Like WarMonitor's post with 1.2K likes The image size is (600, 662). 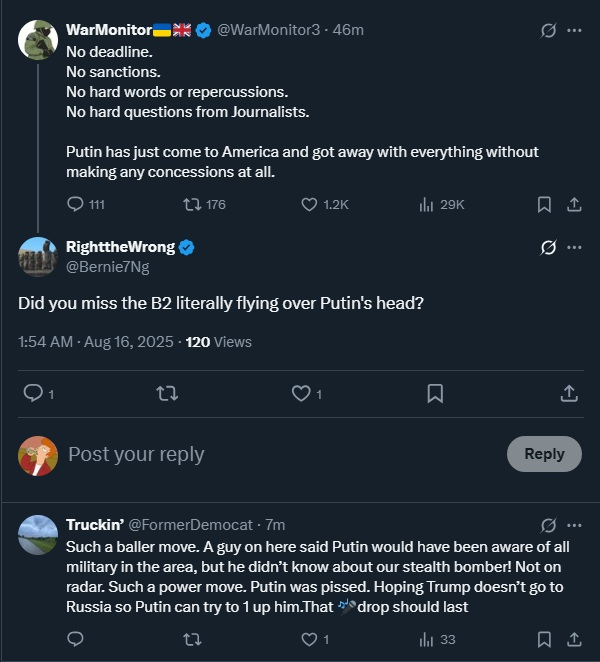point(310,204)
